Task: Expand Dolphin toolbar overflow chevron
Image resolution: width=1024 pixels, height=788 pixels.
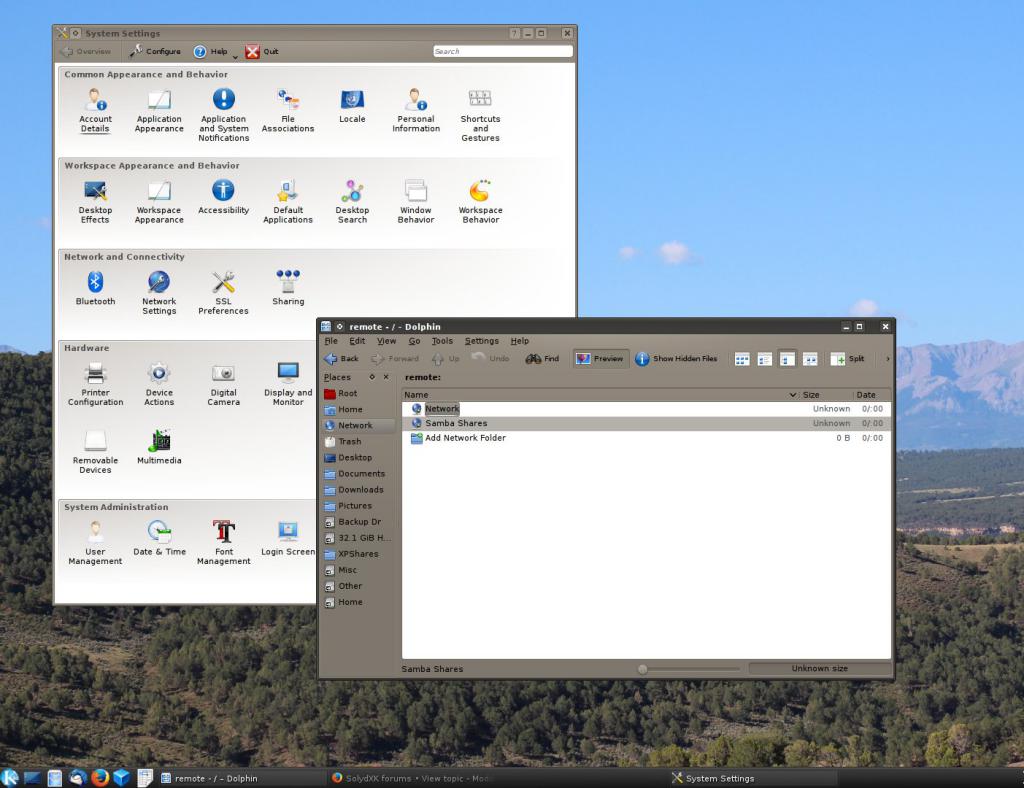Action: click(x=888, y=358)
